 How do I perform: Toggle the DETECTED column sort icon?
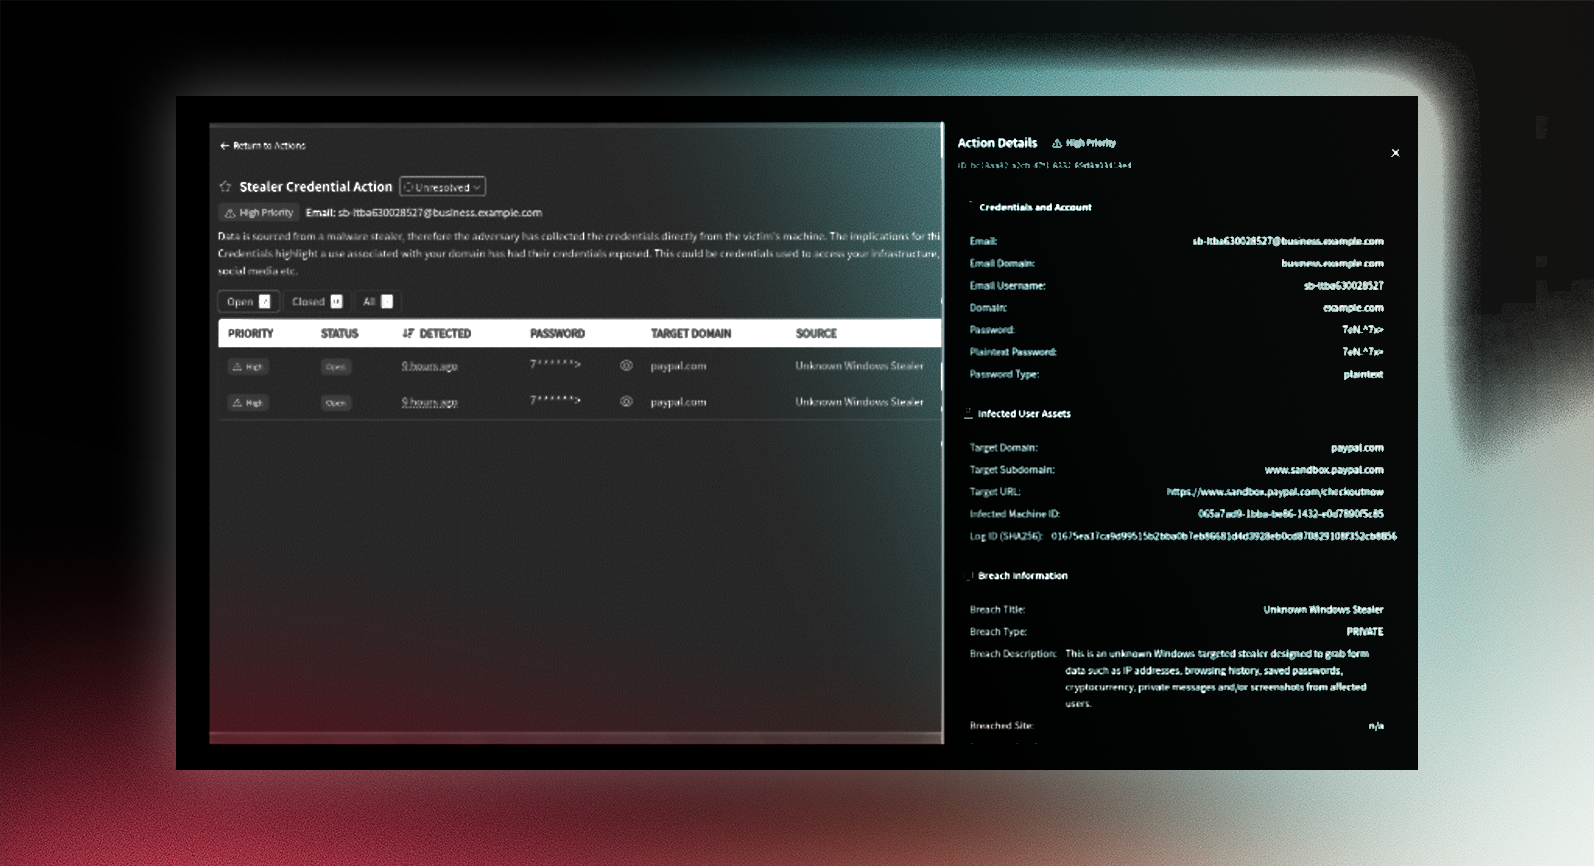[x=407, y=334]
